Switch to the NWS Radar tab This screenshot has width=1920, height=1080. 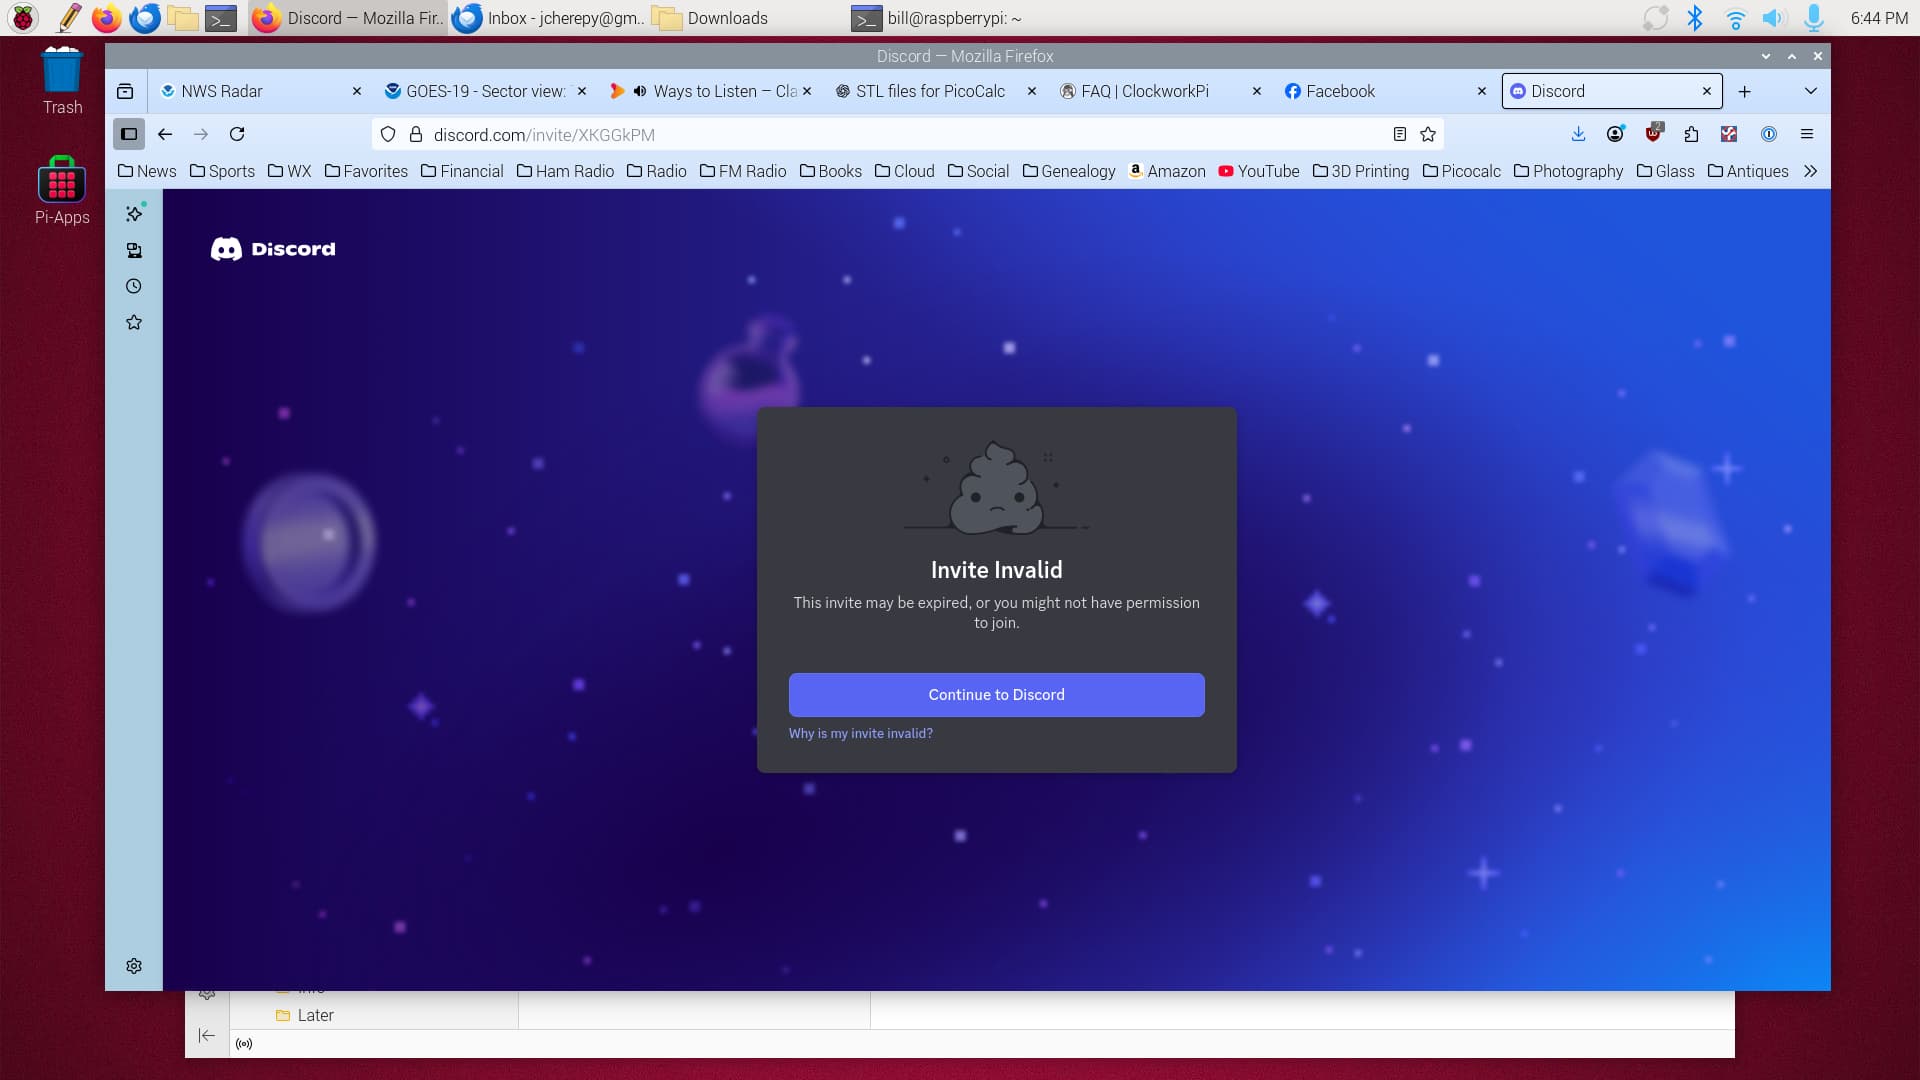point(222,91)
